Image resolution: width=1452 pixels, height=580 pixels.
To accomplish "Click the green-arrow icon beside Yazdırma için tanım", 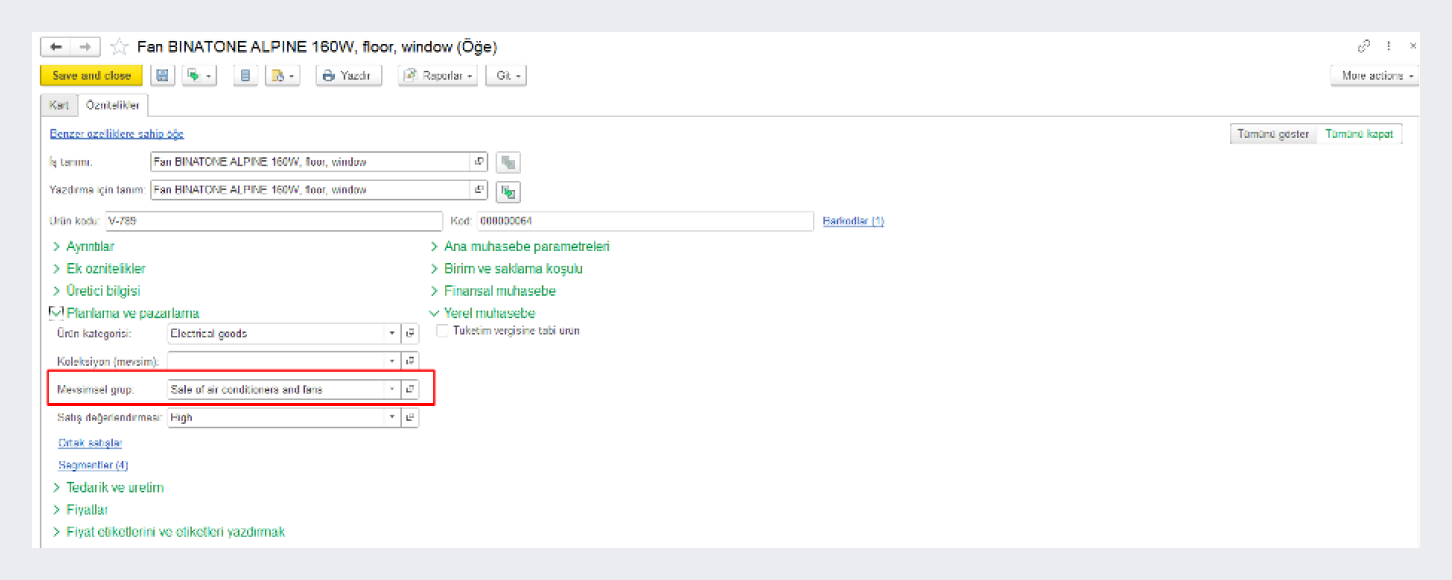I will click(x=509, y=191).
